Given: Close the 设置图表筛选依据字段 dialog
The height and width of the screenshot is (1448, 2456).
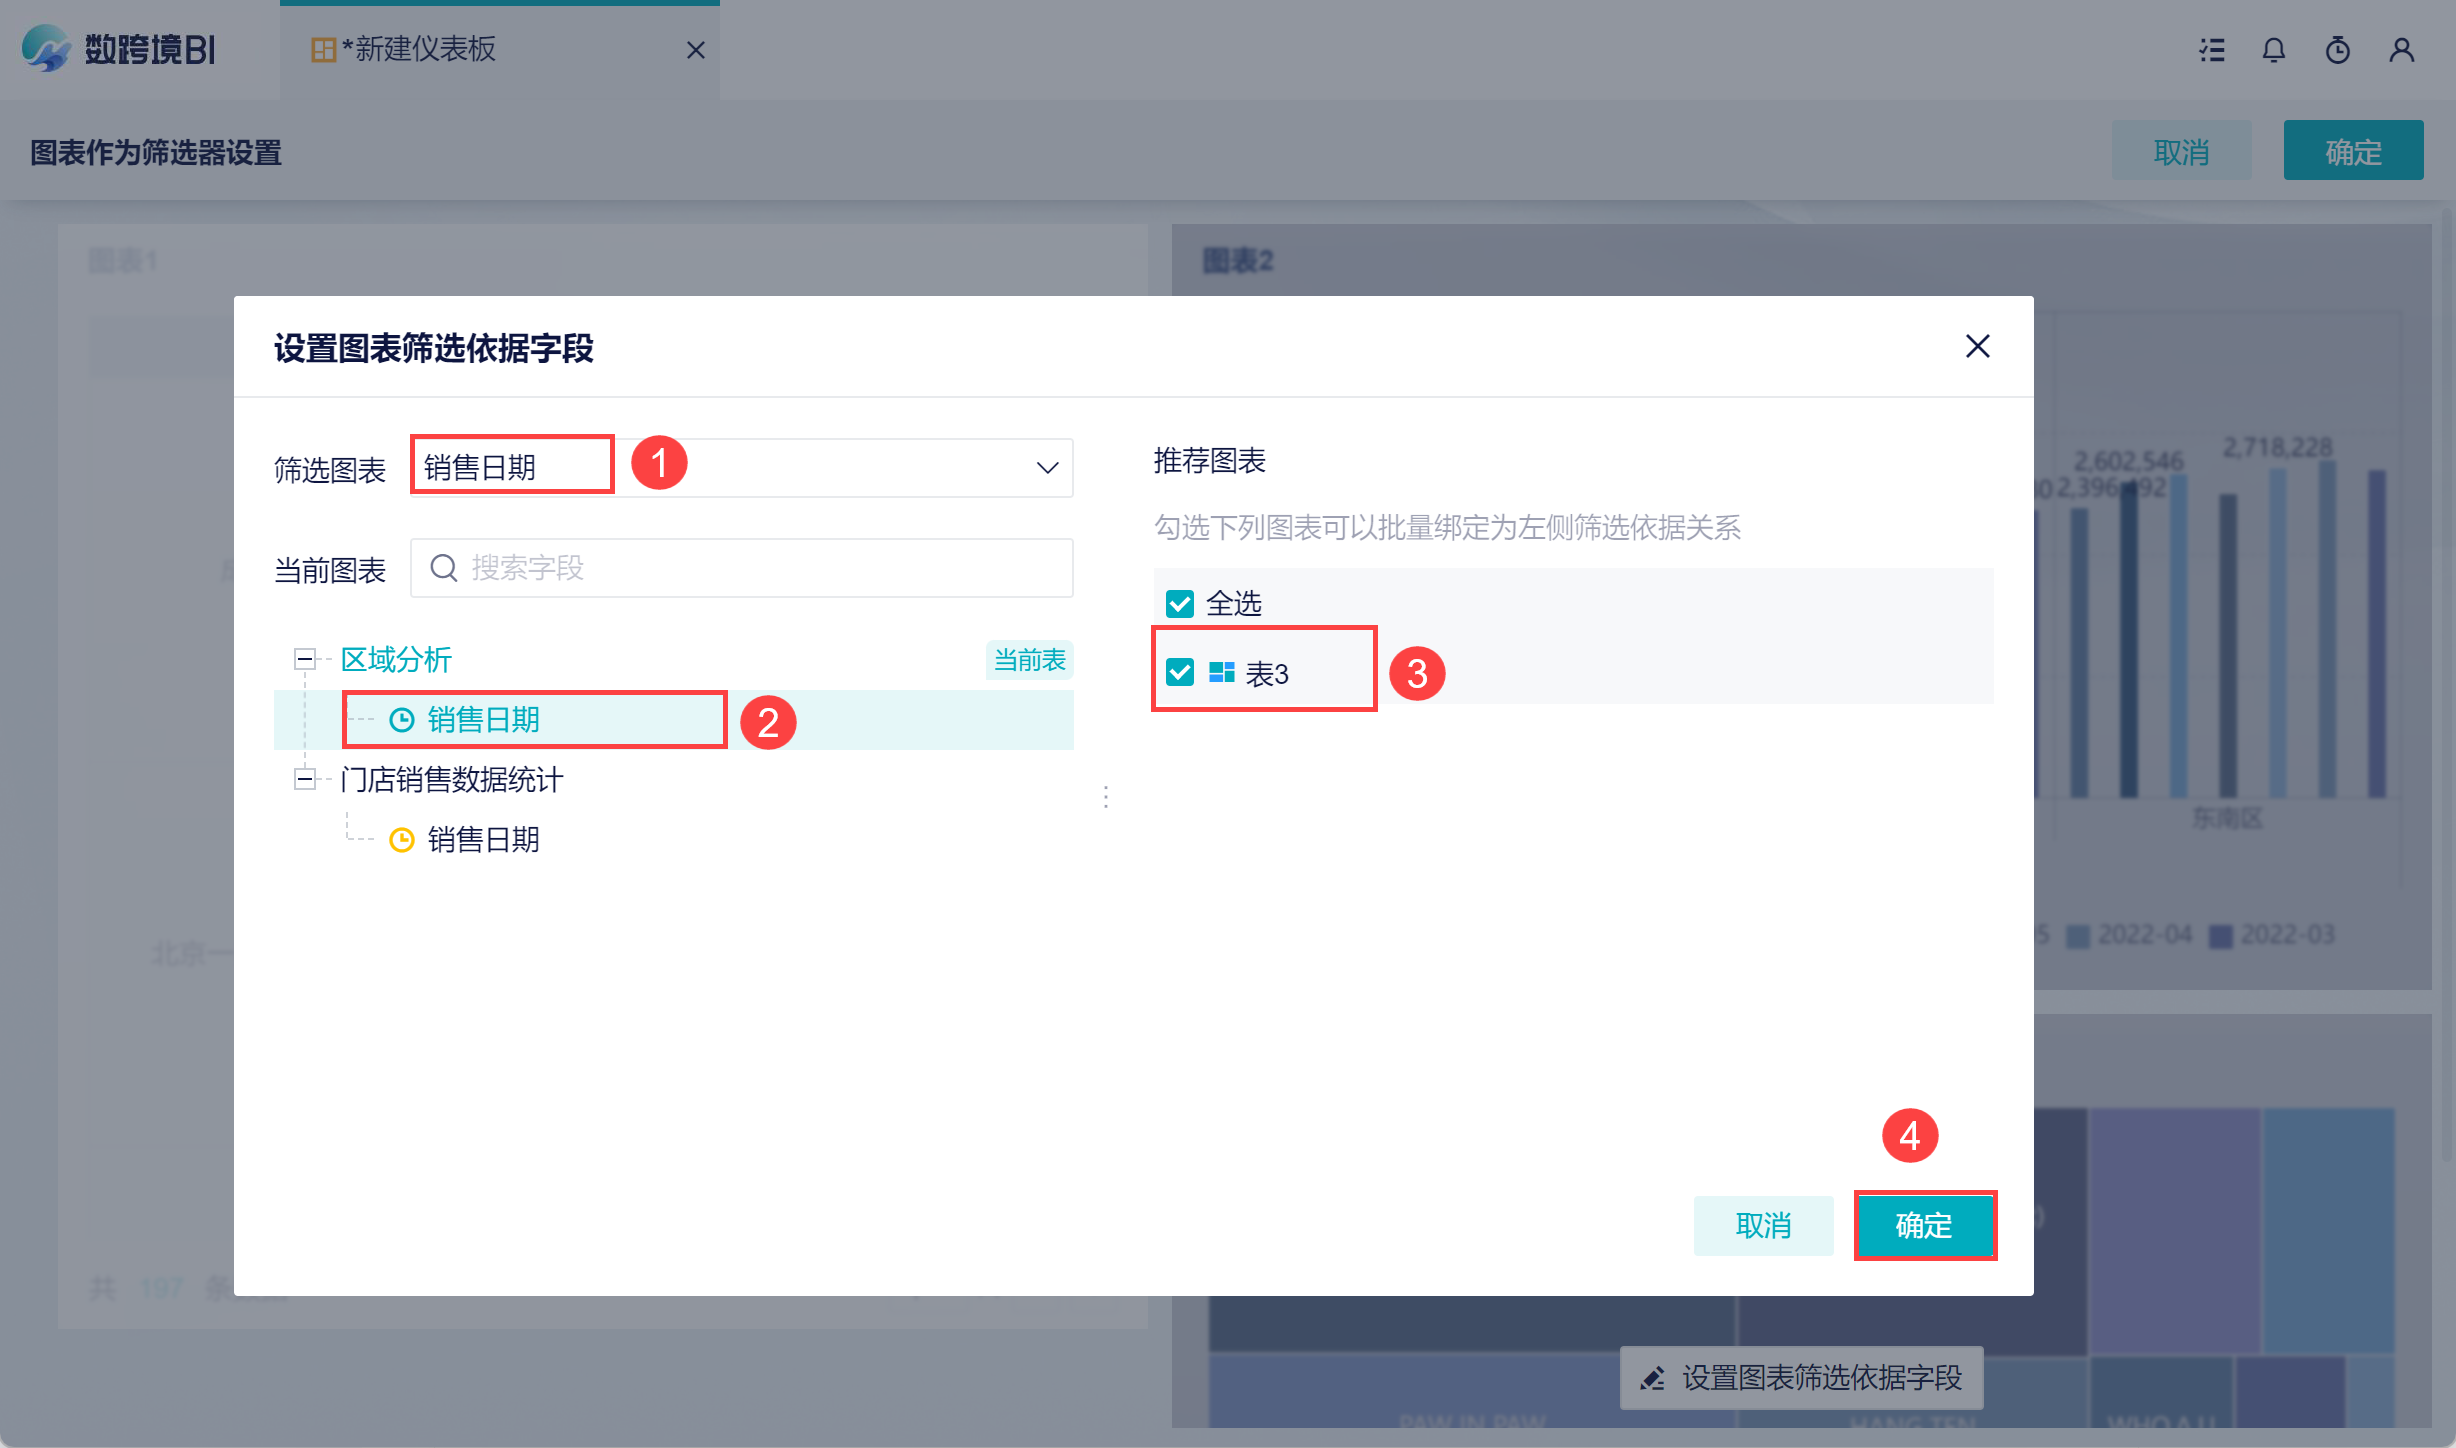Looking at the screenshot, I should click(x=1977, y=347).
